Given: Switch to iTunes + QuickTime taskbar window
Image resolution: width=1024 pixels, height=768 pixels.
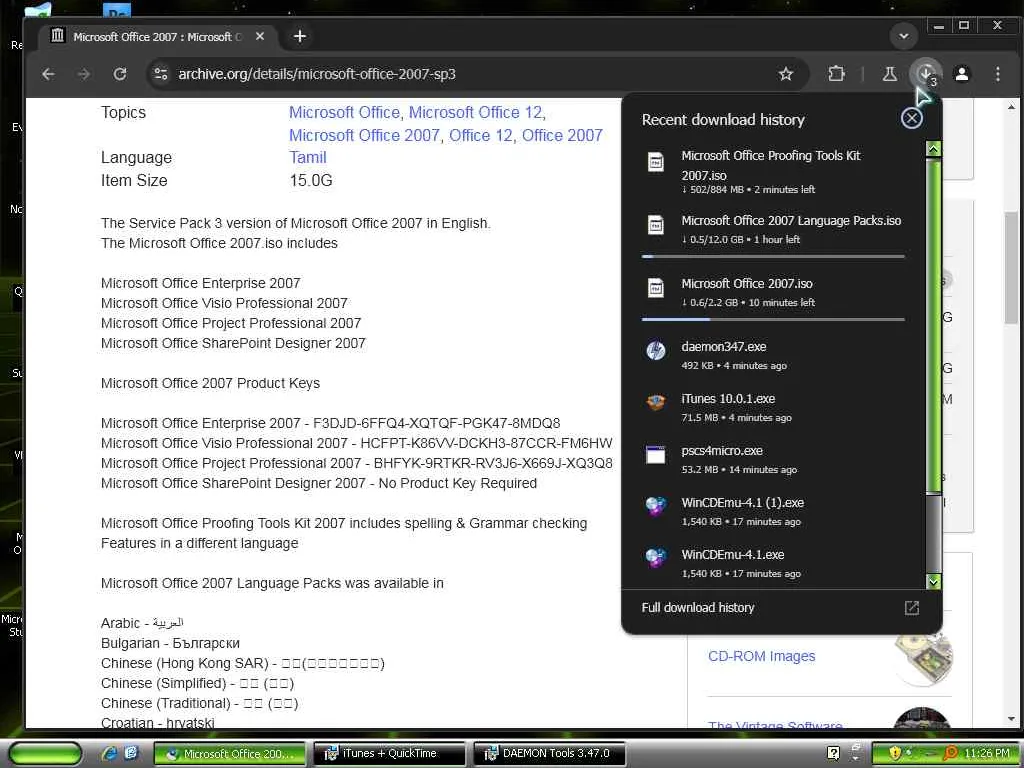Looking at the screenshot, I should [x=389, y=754].
